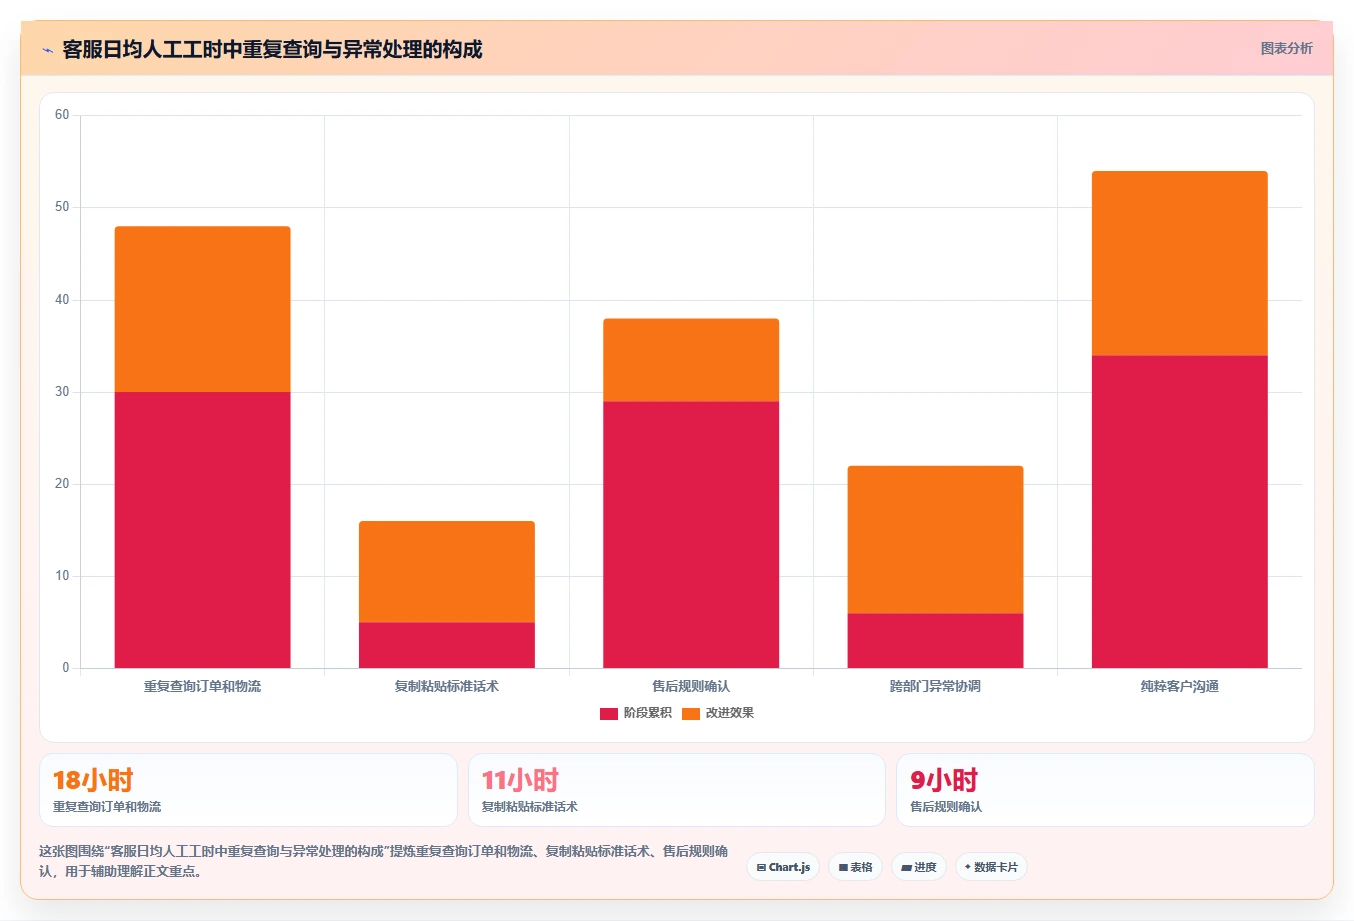Select the 表格 tag button
This screenshot has width=1354, height=921.
[x=855, y=867]
